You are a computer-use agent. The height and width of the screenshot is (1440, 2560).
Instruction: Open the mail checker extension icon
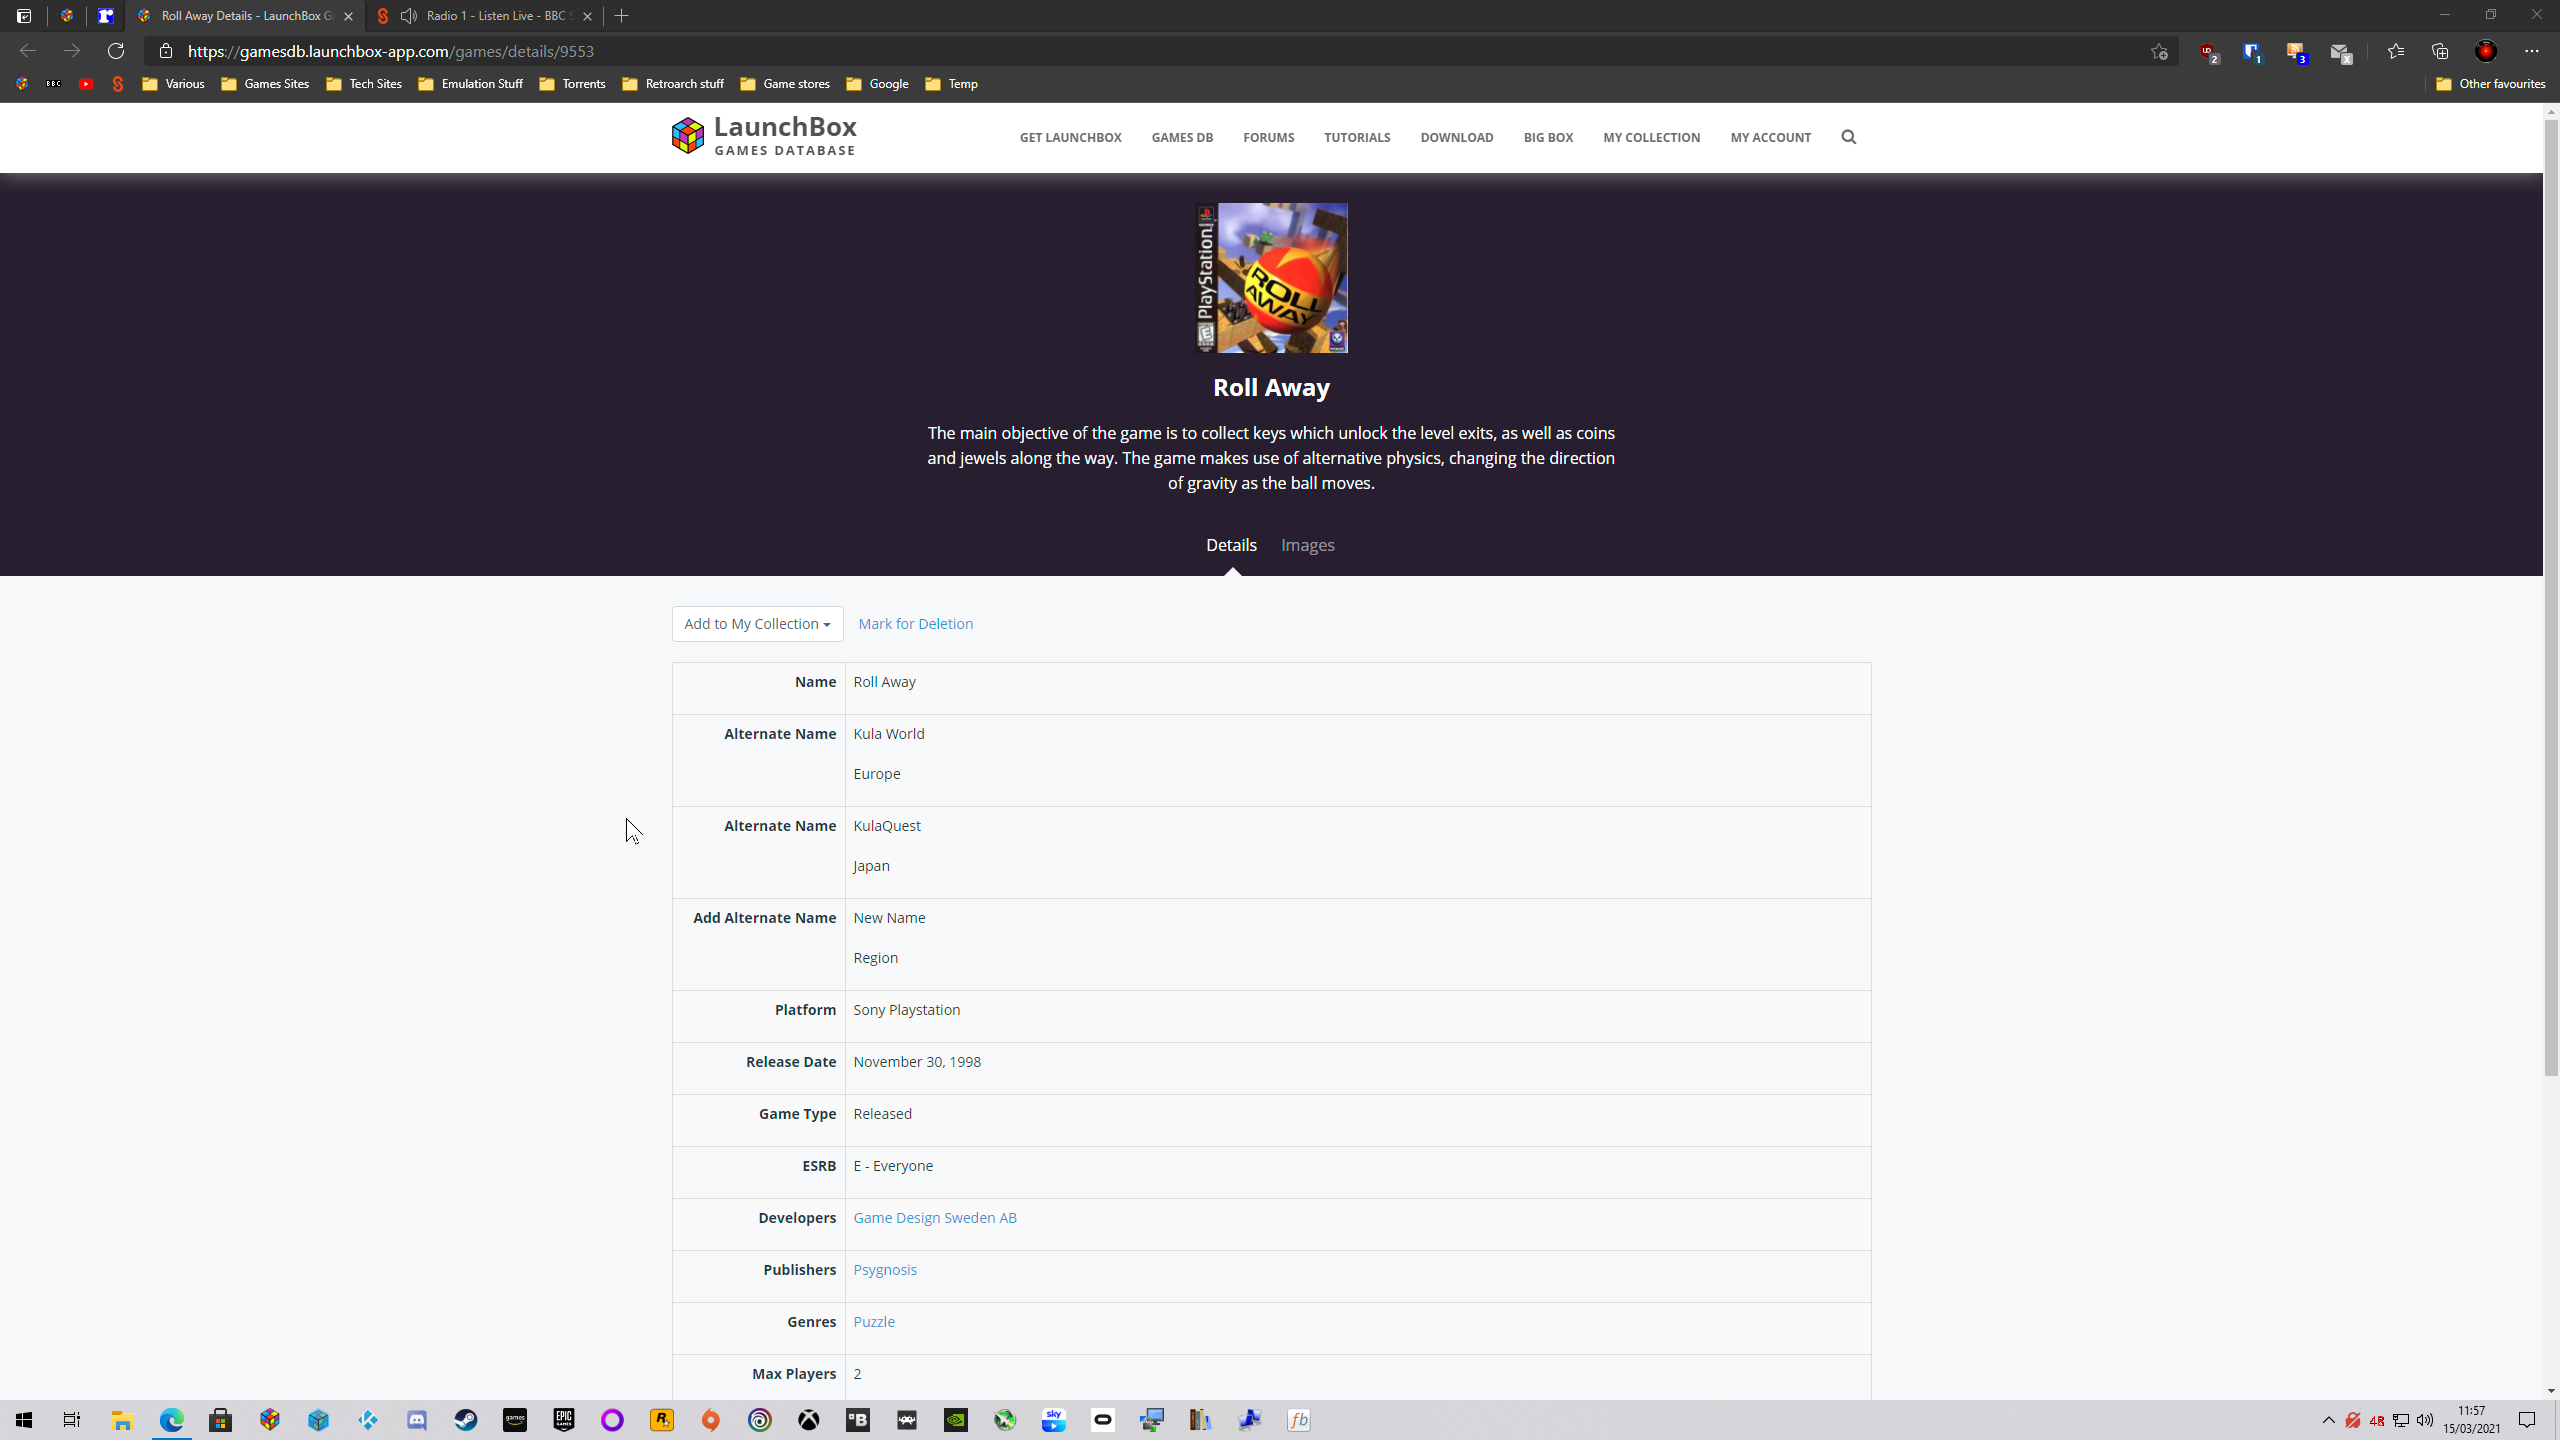tap(2340, 52)
